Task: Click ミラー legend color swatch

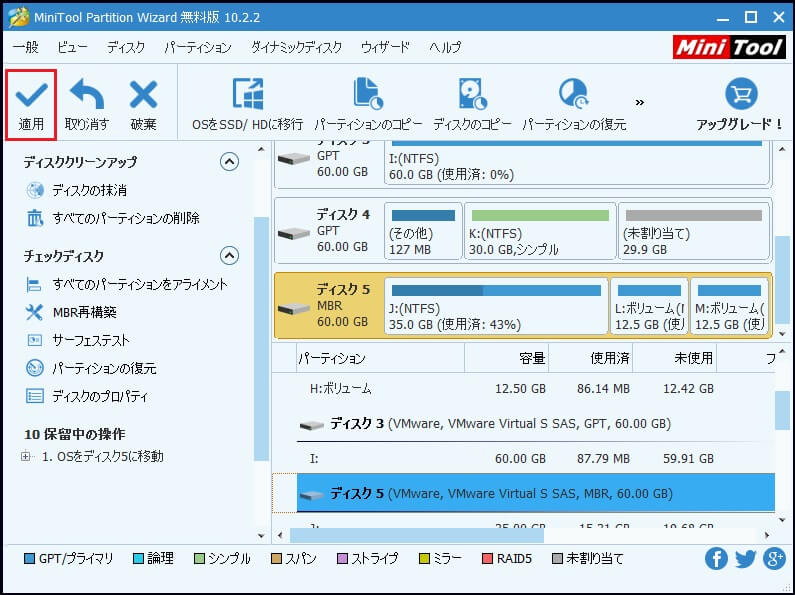Action: 424,559
